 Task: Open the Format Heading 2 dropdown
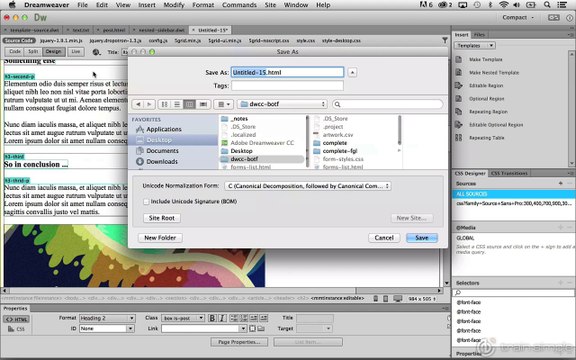coord(107,318)
